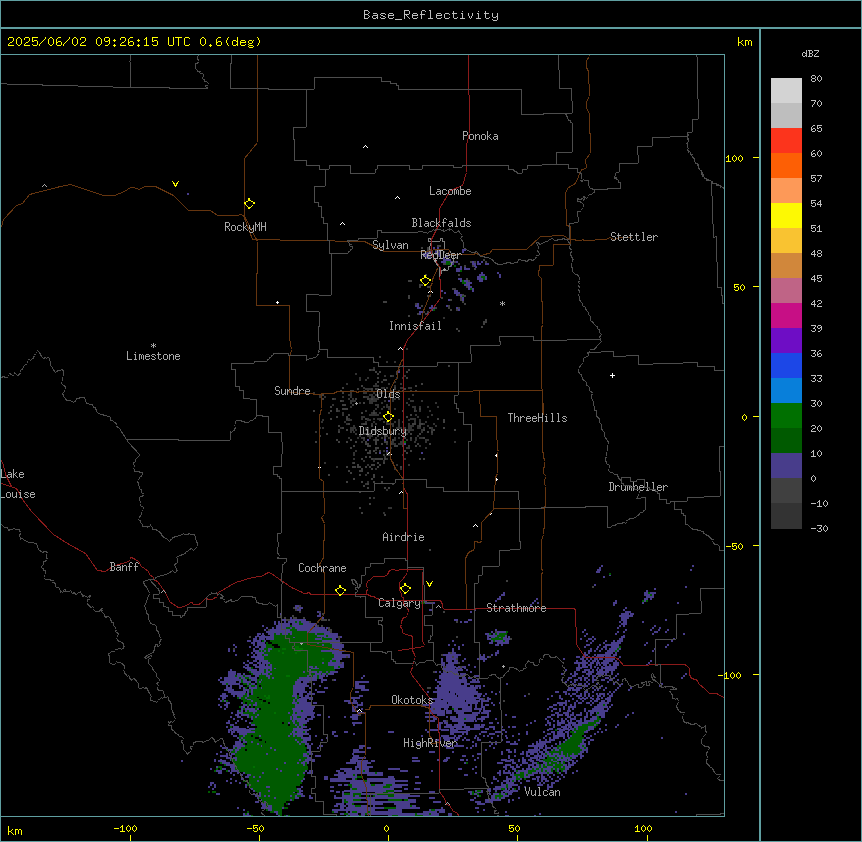This screenshot has height=842, width=862.
Task: Select the white plus marker west of Drumheller region
Action: point(612,375)
